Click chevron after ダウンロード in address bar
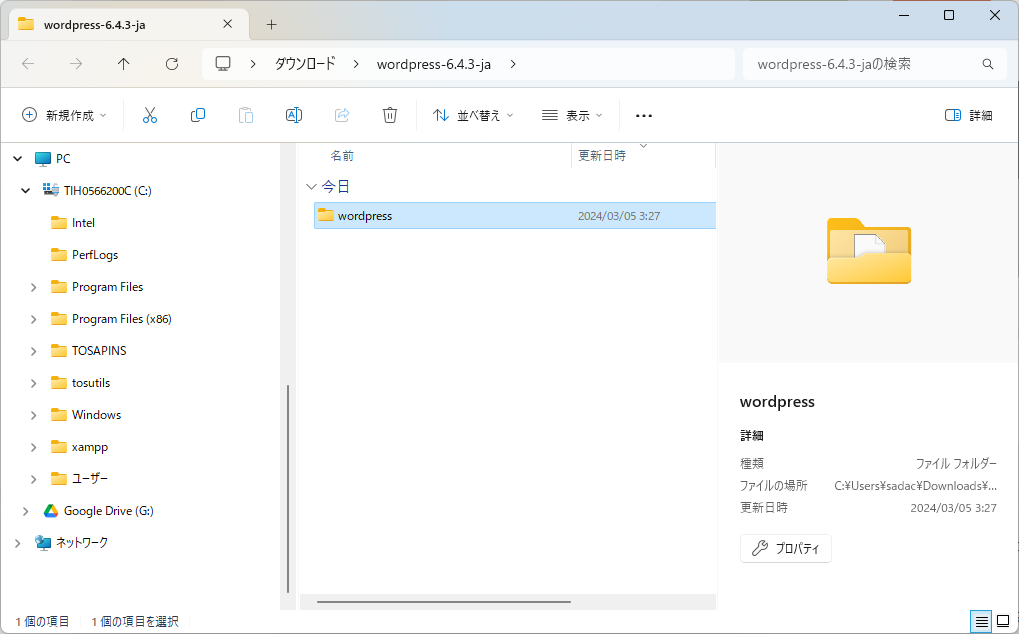Screen dimensions: 1019x634 pos(356,64)
